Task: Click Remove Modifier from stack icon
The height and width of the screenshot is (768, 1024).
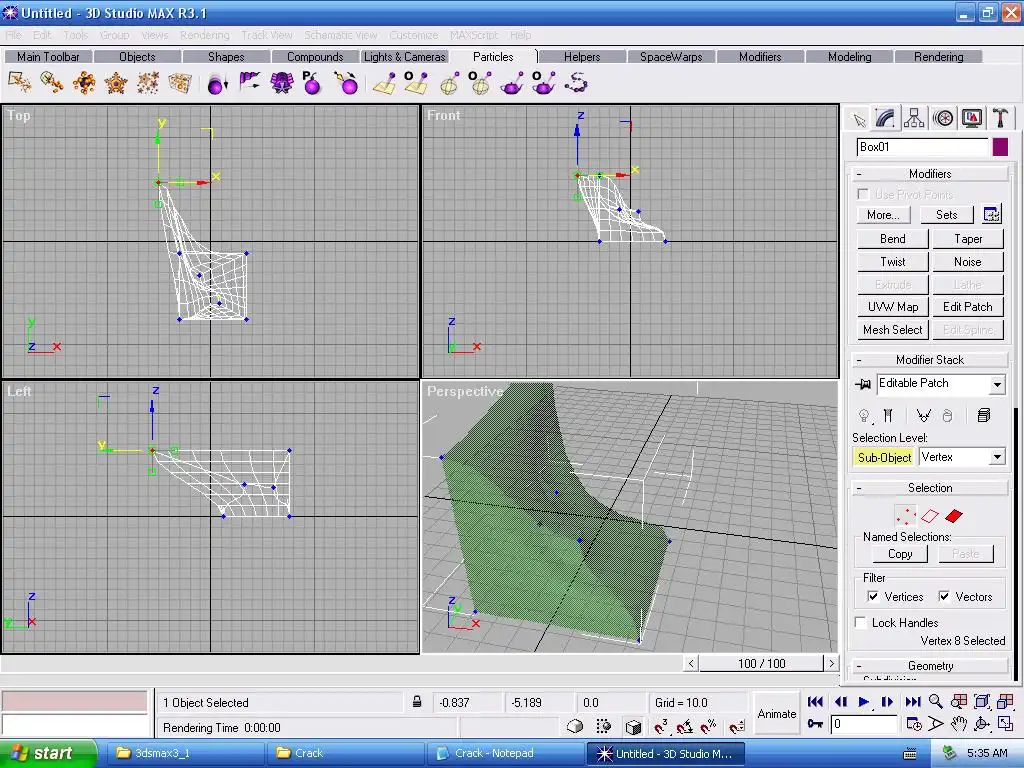Action: pyautogui.click(x=948, y=415)
